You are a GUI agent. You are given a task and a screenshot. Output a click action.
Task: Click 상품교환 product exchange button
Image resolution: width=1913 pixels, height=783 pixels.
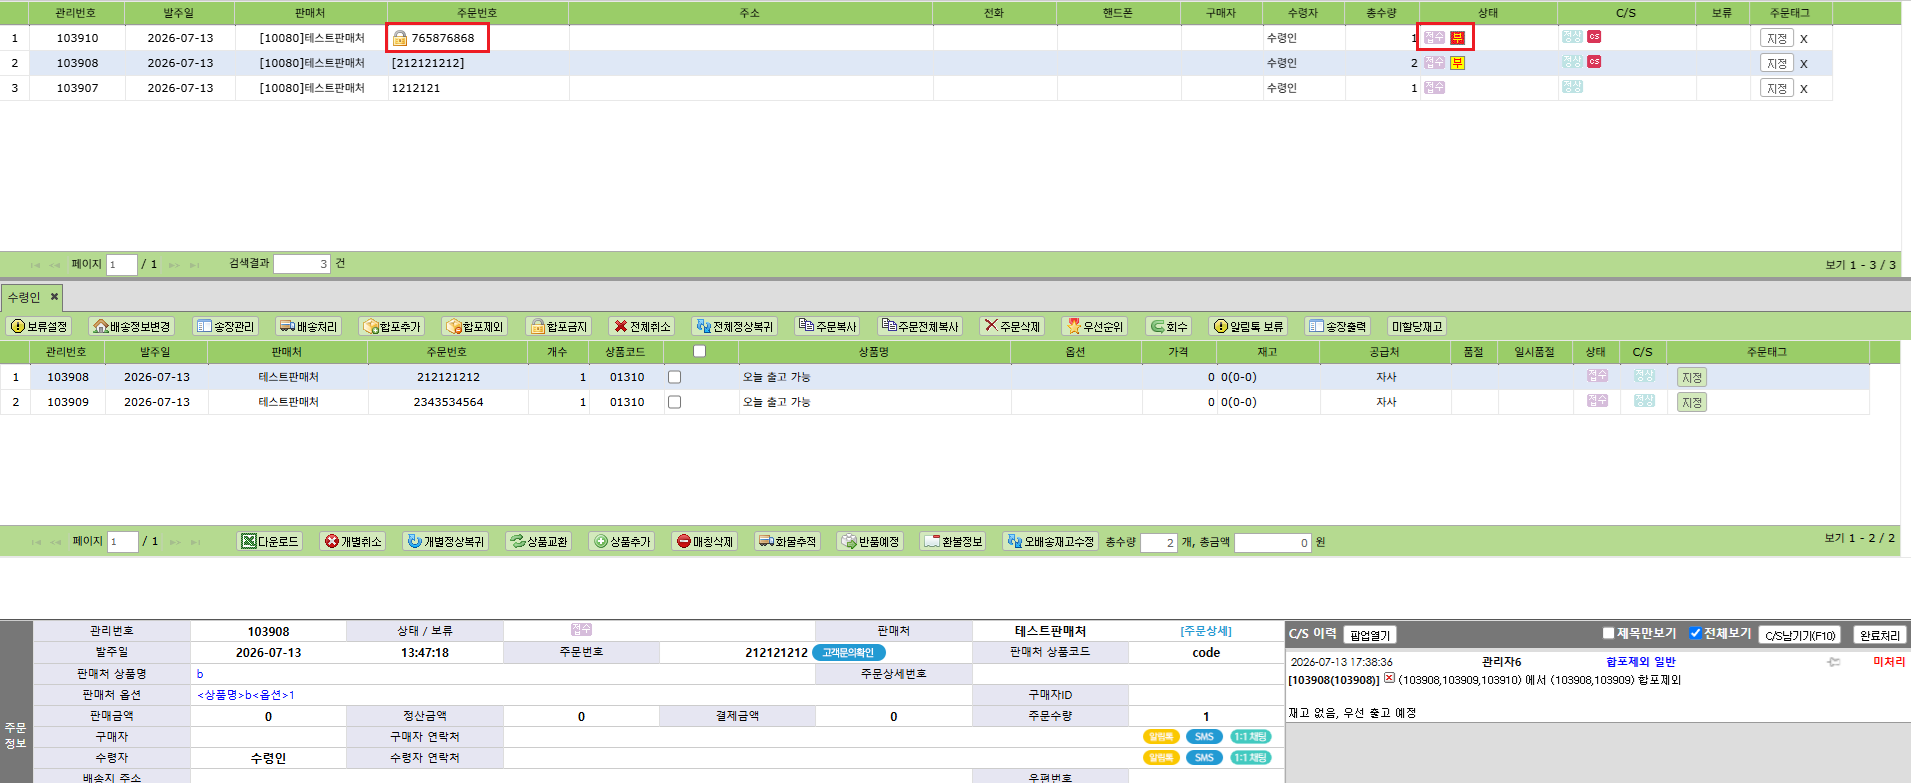539,541
